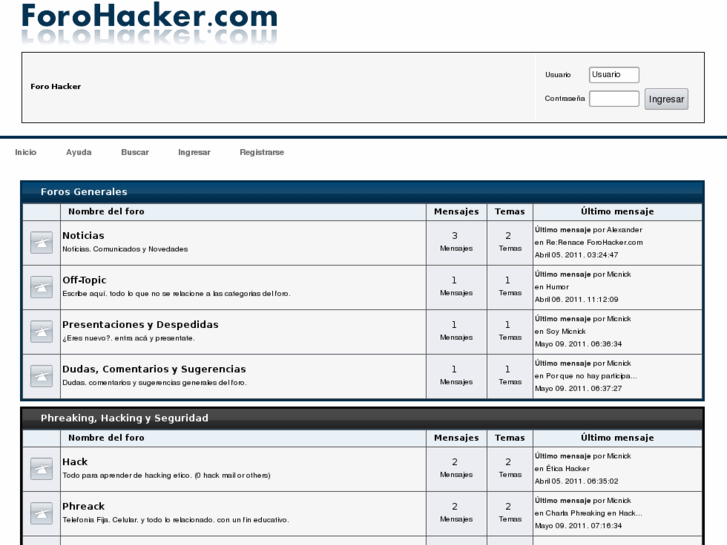Click the '3 Mensajes' count for Noticias

pos(456,242)
